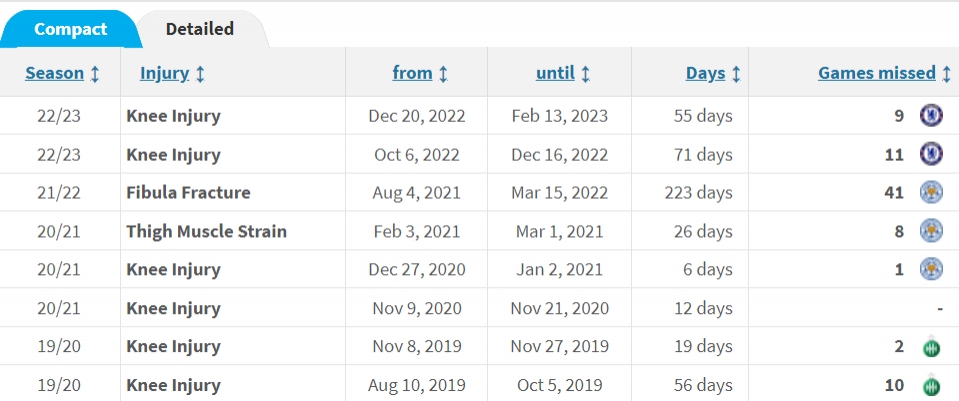
Task: Click the Leicester crest in the Thigh Muscle Strain row
Action: (931, 231)
